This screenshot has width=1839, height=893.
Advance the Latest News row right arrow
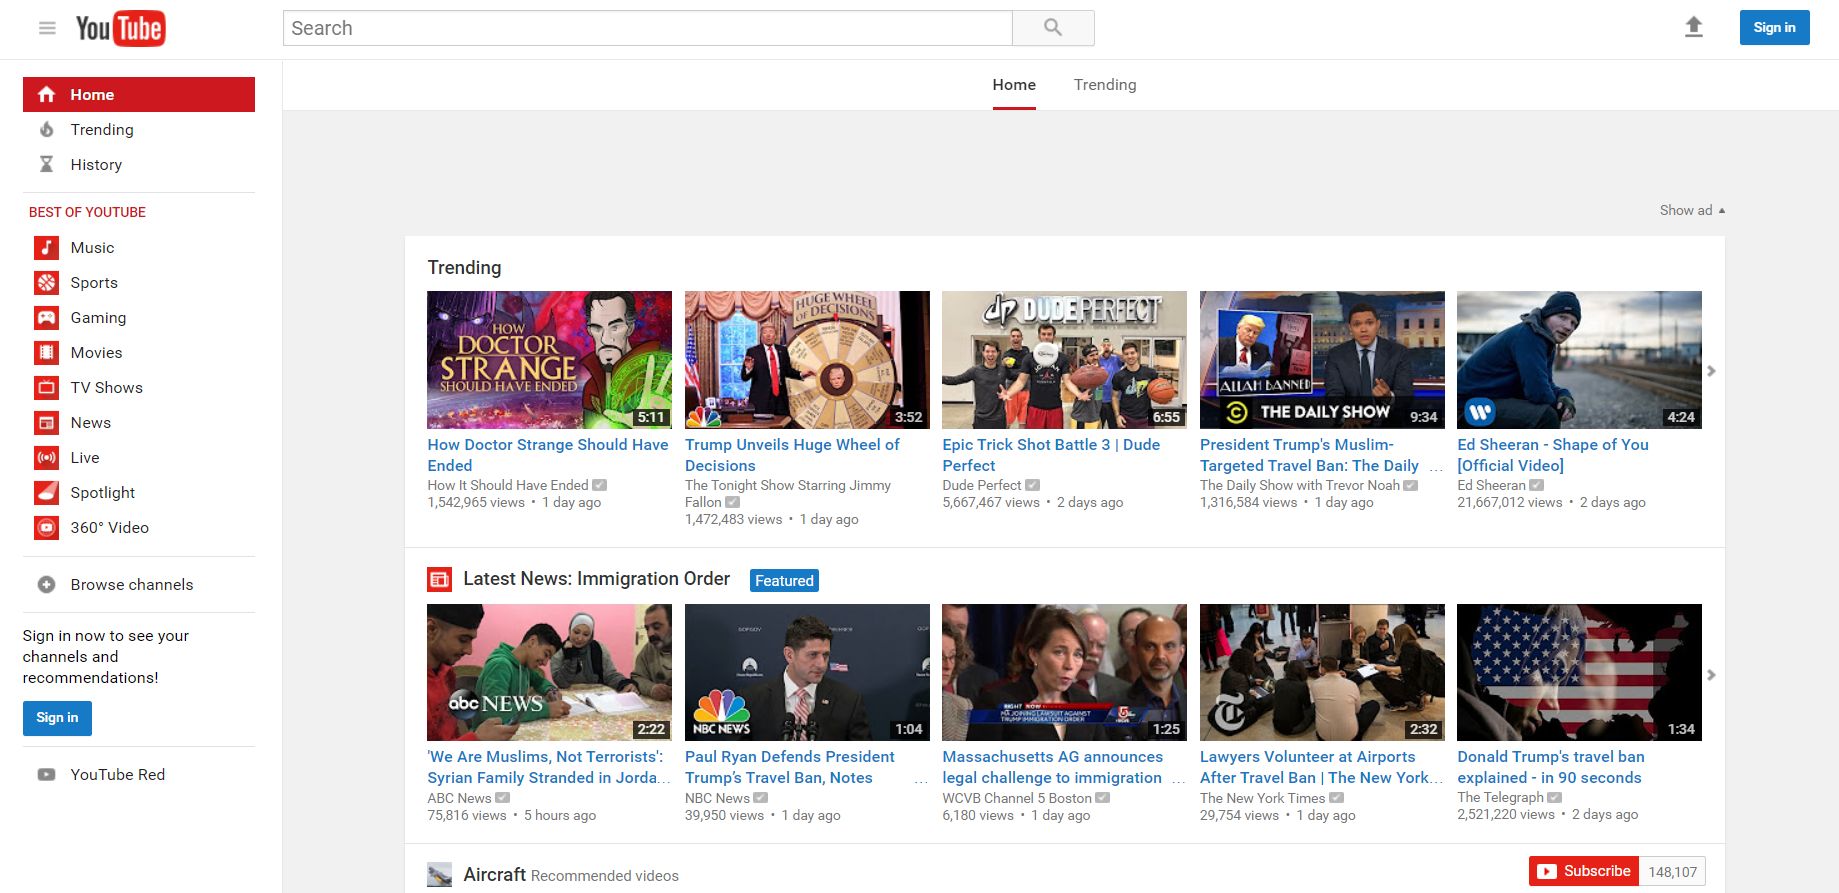pyautogui.click(x=1711, y=675)
